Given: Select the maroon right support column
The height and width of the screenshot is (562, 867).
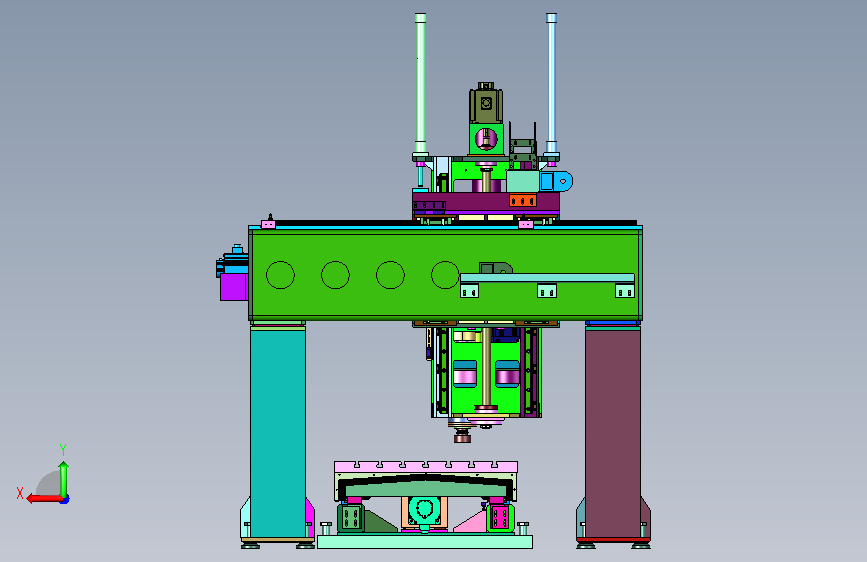Looking at the screenshot, I should pyautogui.click(x=613, y=433).
